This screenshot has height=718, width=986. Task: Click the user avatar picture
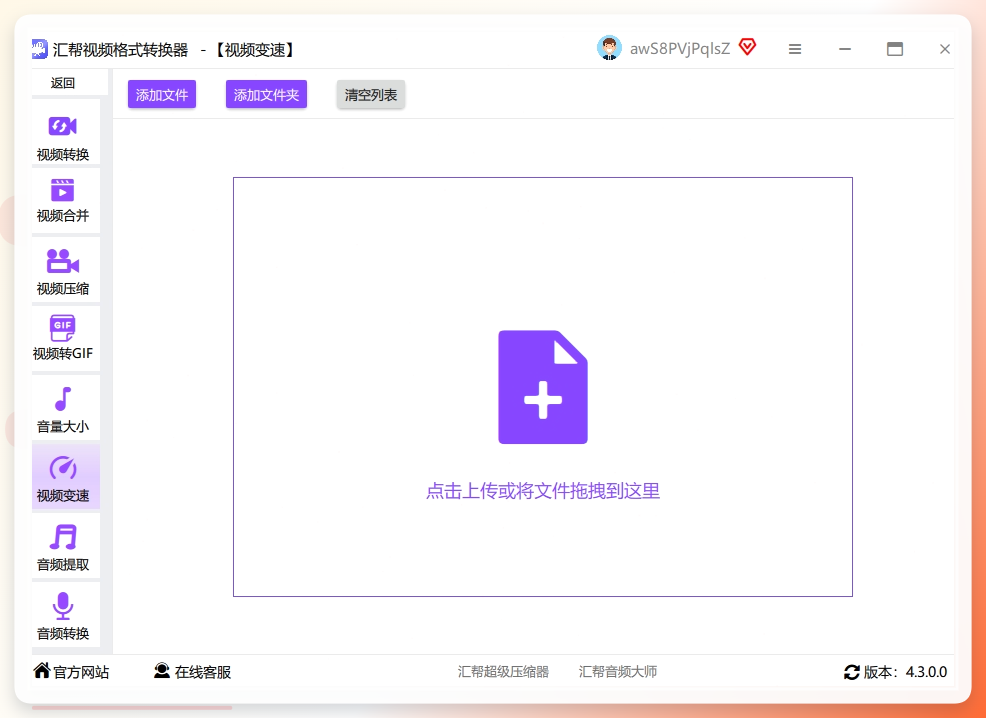click(609, 48)
